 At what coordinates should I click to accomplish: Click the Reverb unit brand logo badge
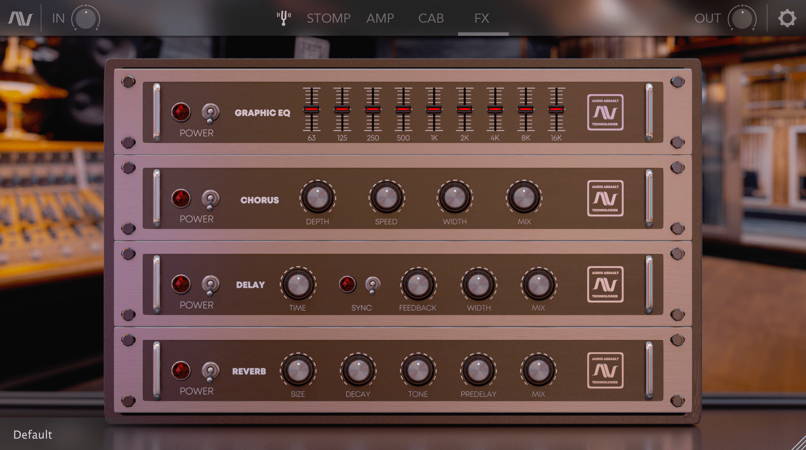click(605, 370)
